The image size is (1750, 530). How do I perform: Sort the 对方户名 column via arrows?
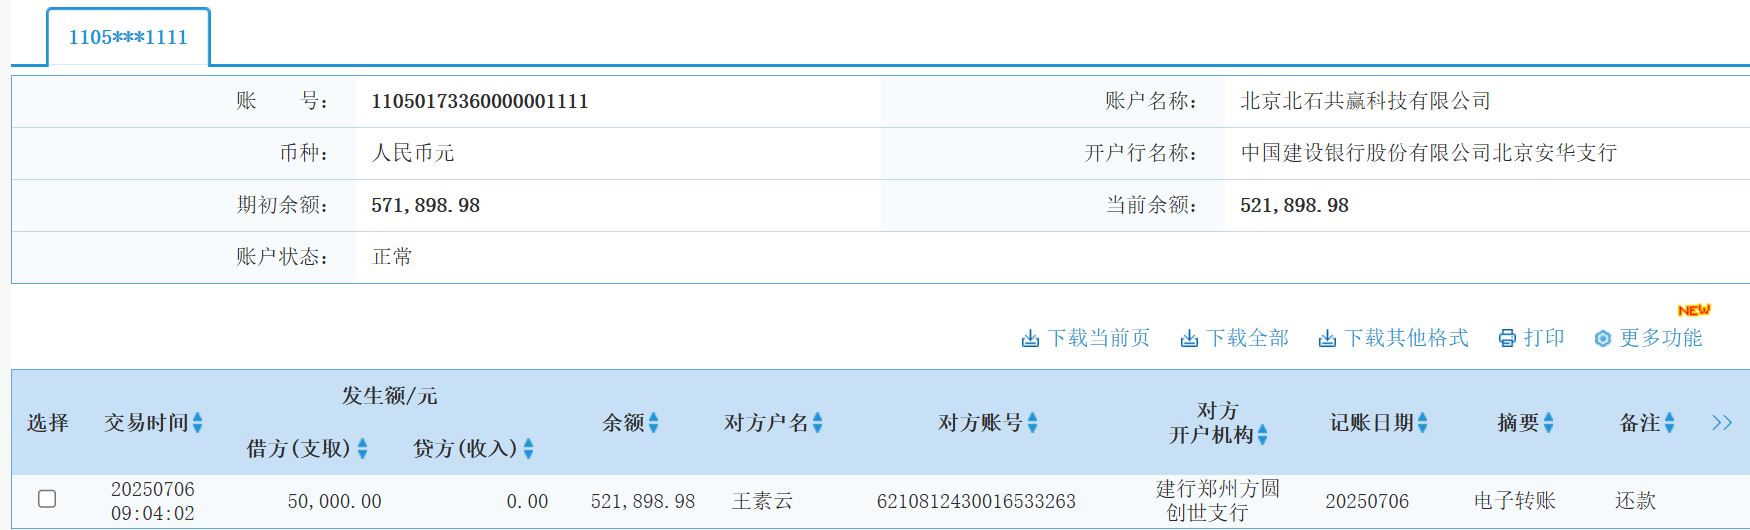point(818,423)
